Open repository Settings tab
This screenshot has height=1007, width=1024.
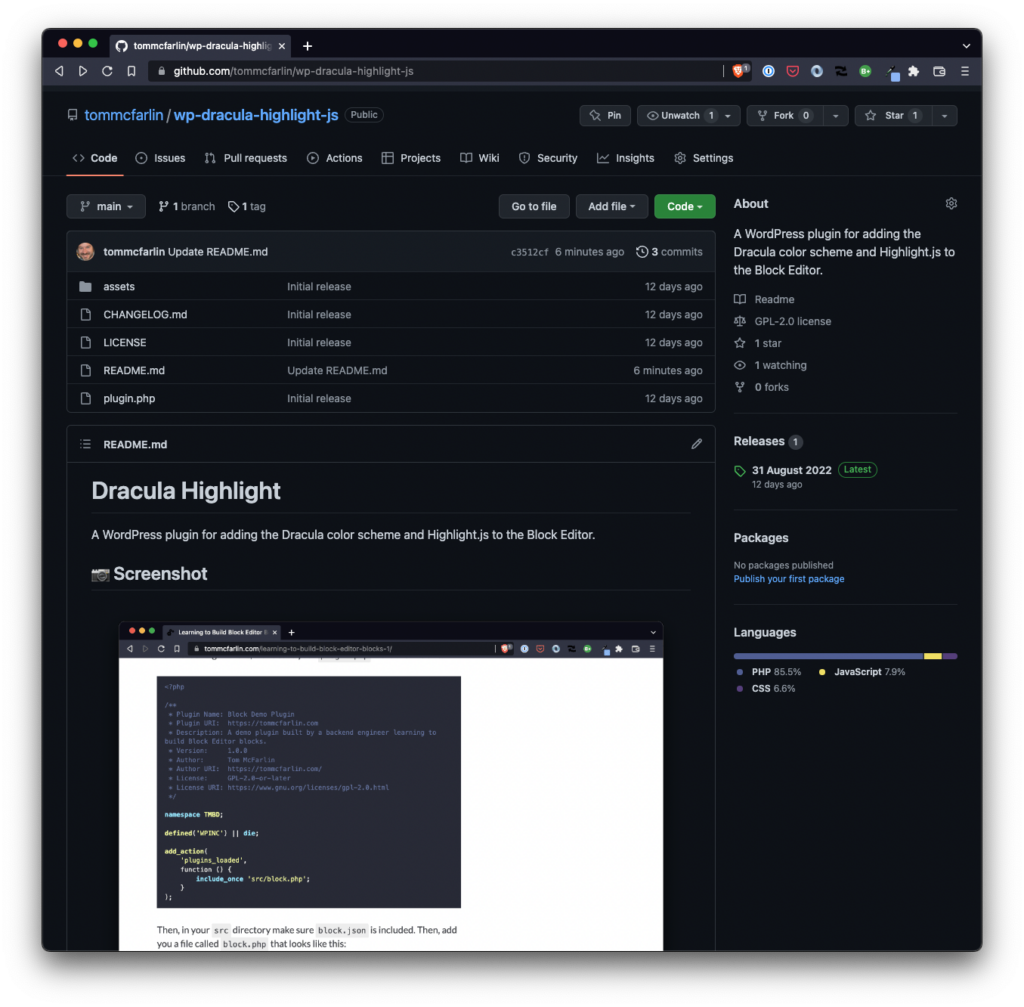point(703,158)
